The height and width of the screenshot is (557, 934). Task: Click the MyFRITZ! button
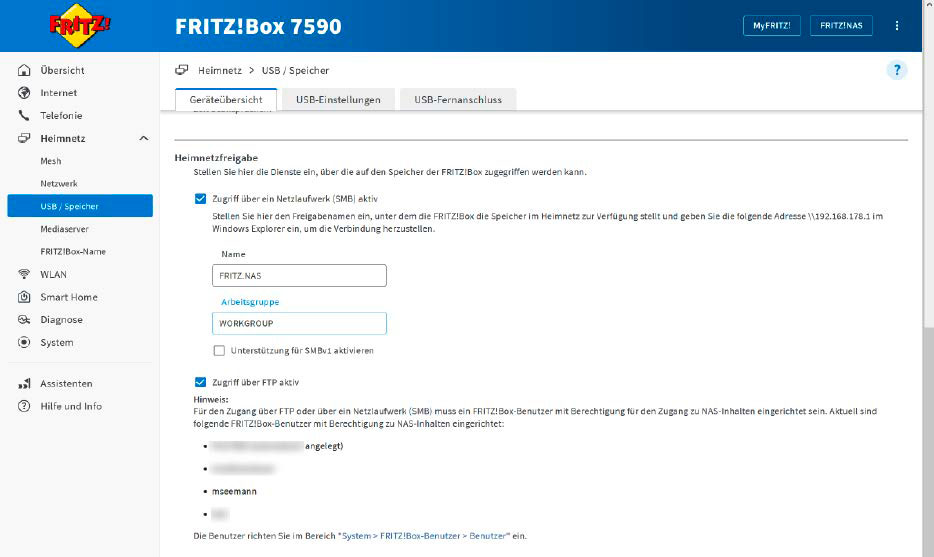pyautogui.click(x=771, y=26)
